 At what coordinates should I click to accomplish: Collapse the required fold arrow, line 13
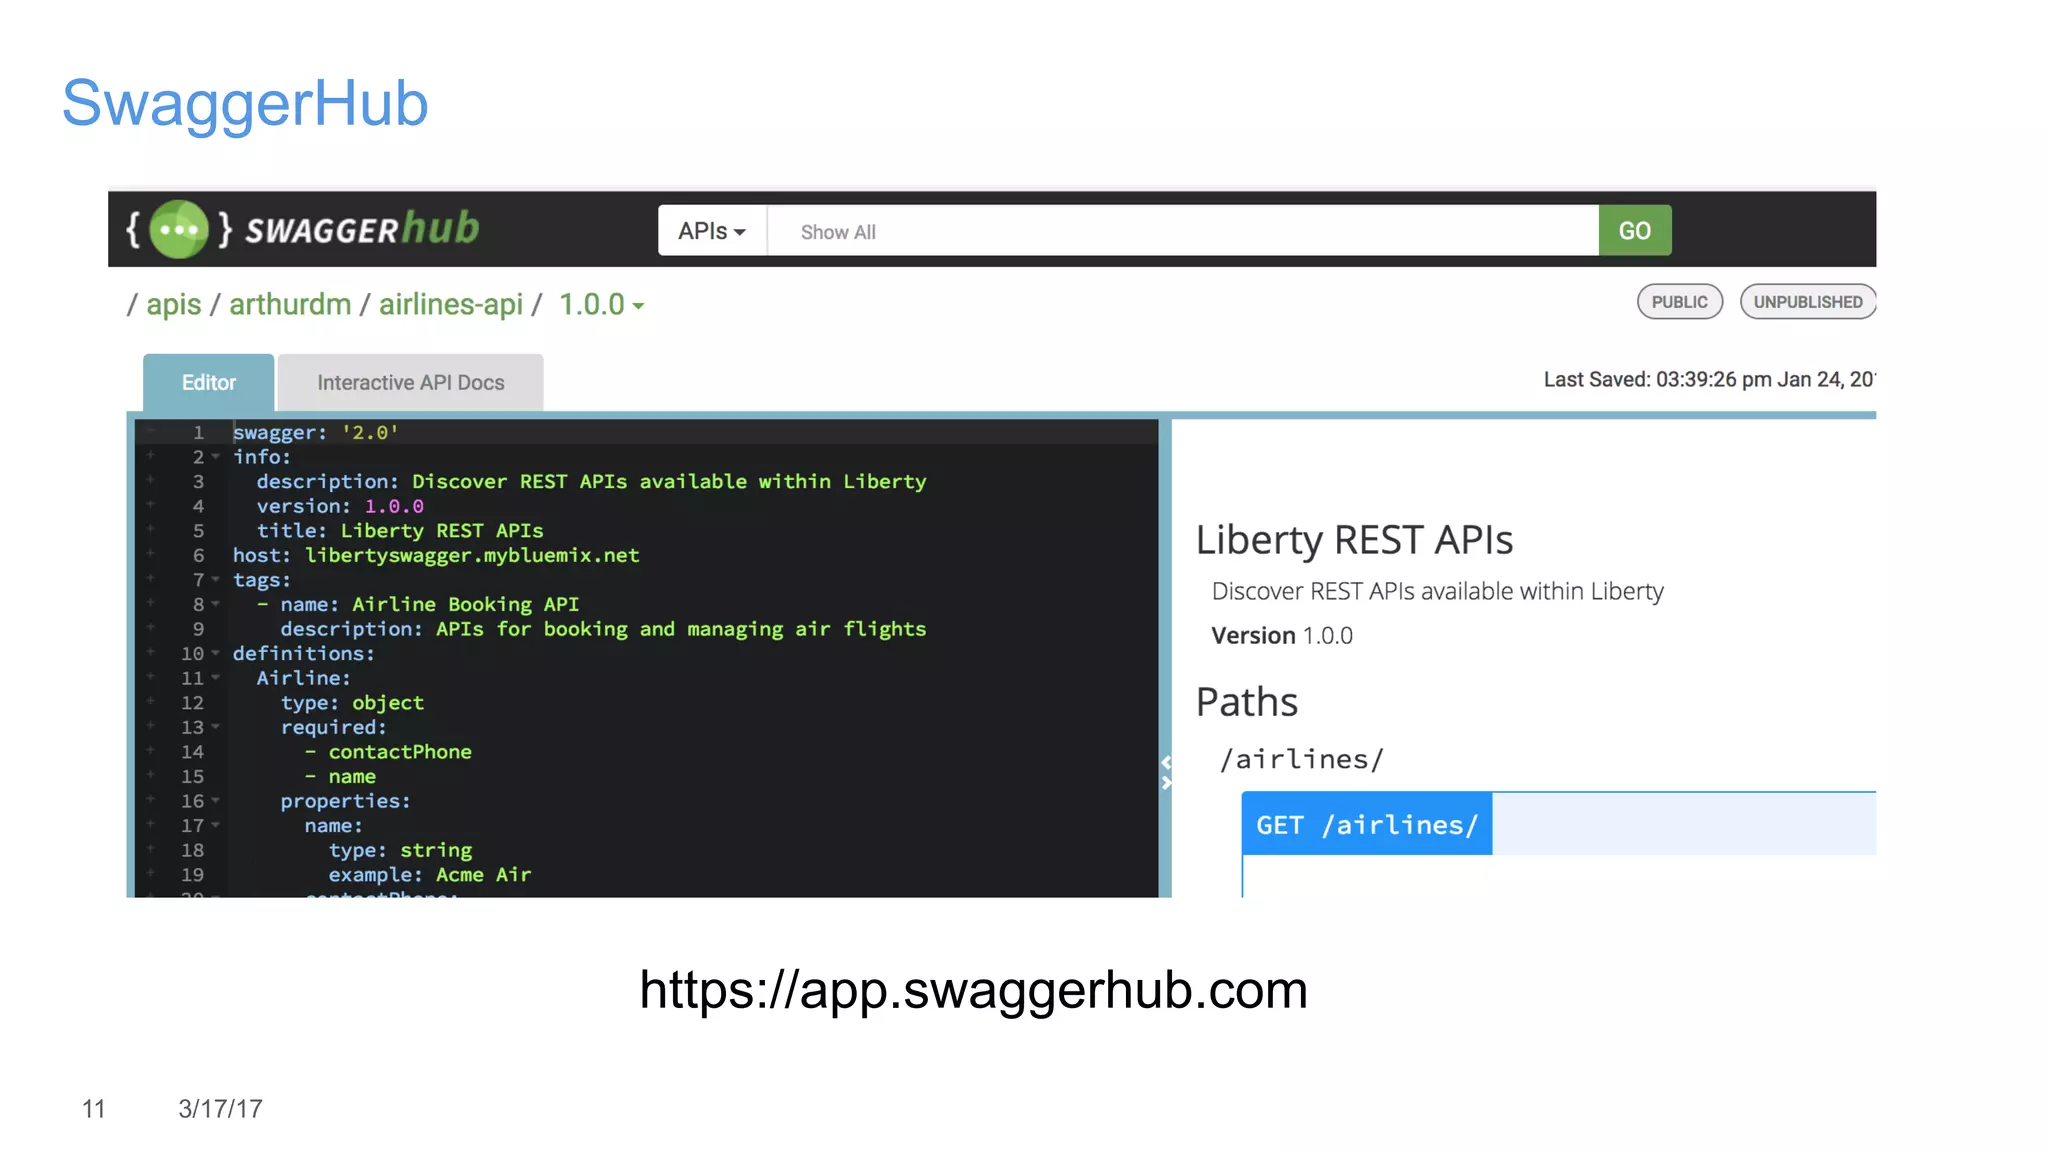[x=215, y=727]
